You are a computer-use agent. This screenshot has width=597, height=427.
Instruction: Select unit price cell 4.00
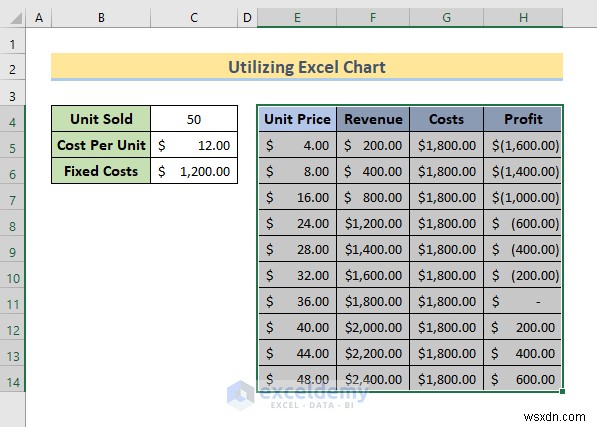(x=297, y=145)
